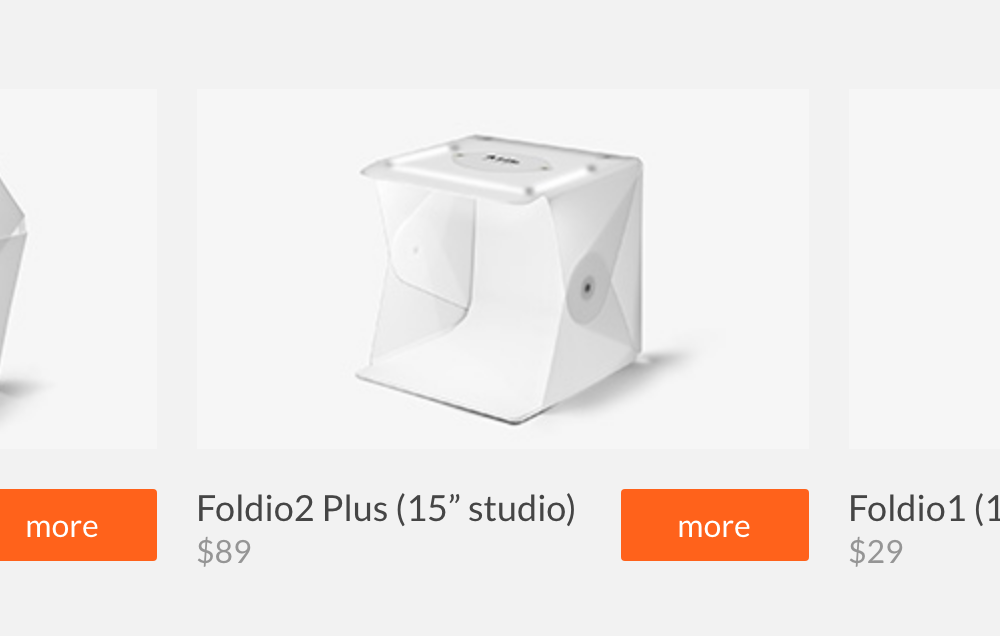Click the logo on top of the lightbox
1000x636 pixels.
(x=502, y=158)
